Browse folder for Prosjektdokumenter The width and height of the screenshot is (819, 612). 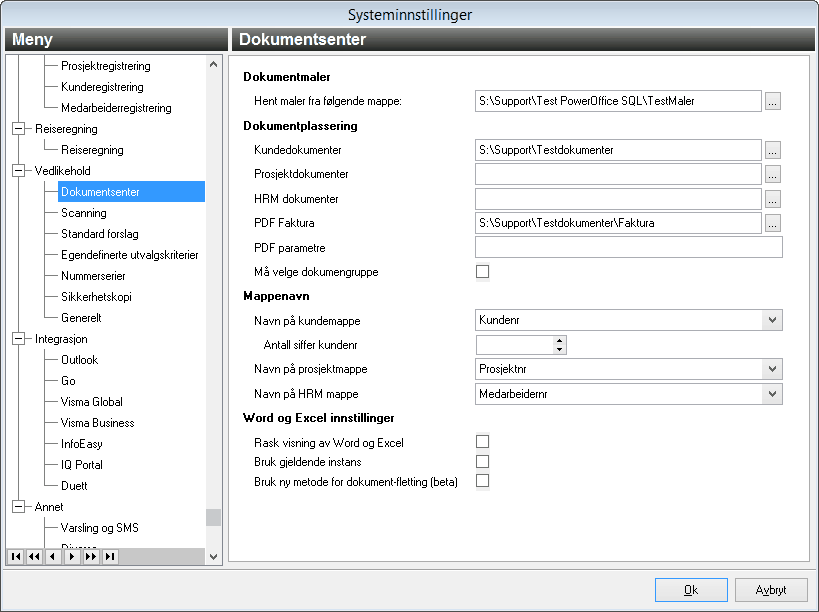(x=773, y=174)
